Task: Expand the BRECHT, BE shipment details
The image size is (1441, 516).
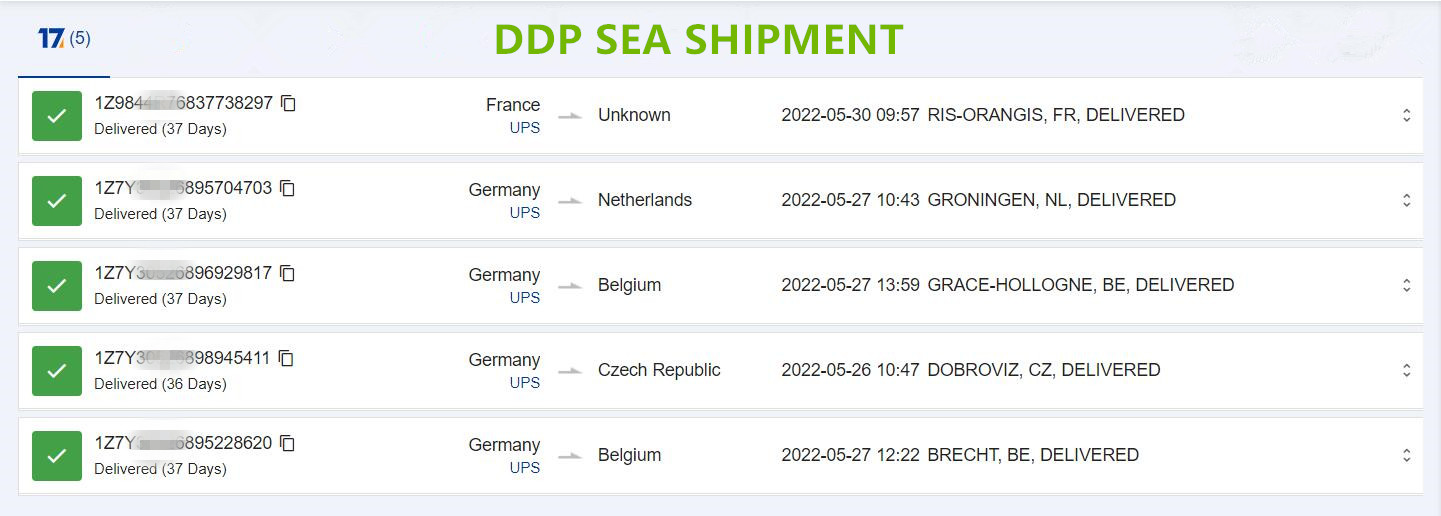Action: 1406,455
